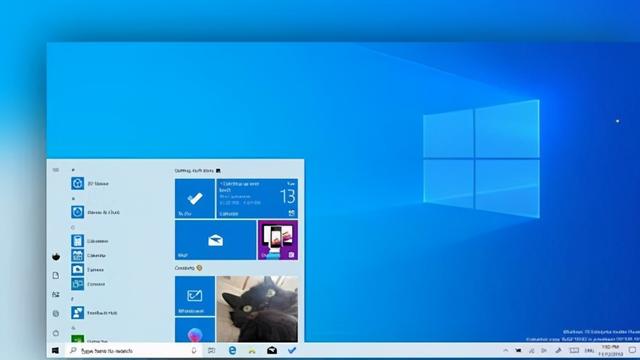This screenshot has width=640, height=360.
Task: Click the Start button on taskbar
Action: [x=56, y=351]
